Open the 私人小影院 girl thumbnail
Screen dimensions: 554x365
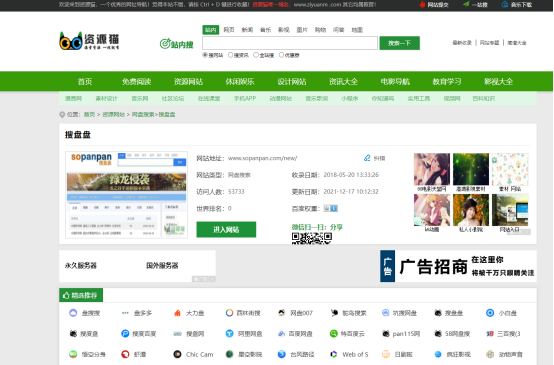[471, 210]
